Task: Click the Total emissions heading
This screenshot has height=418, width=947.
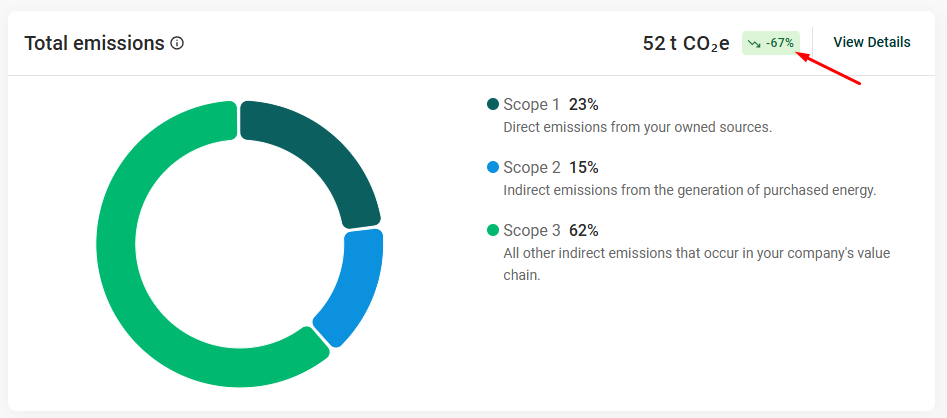Action: [94, 43]
